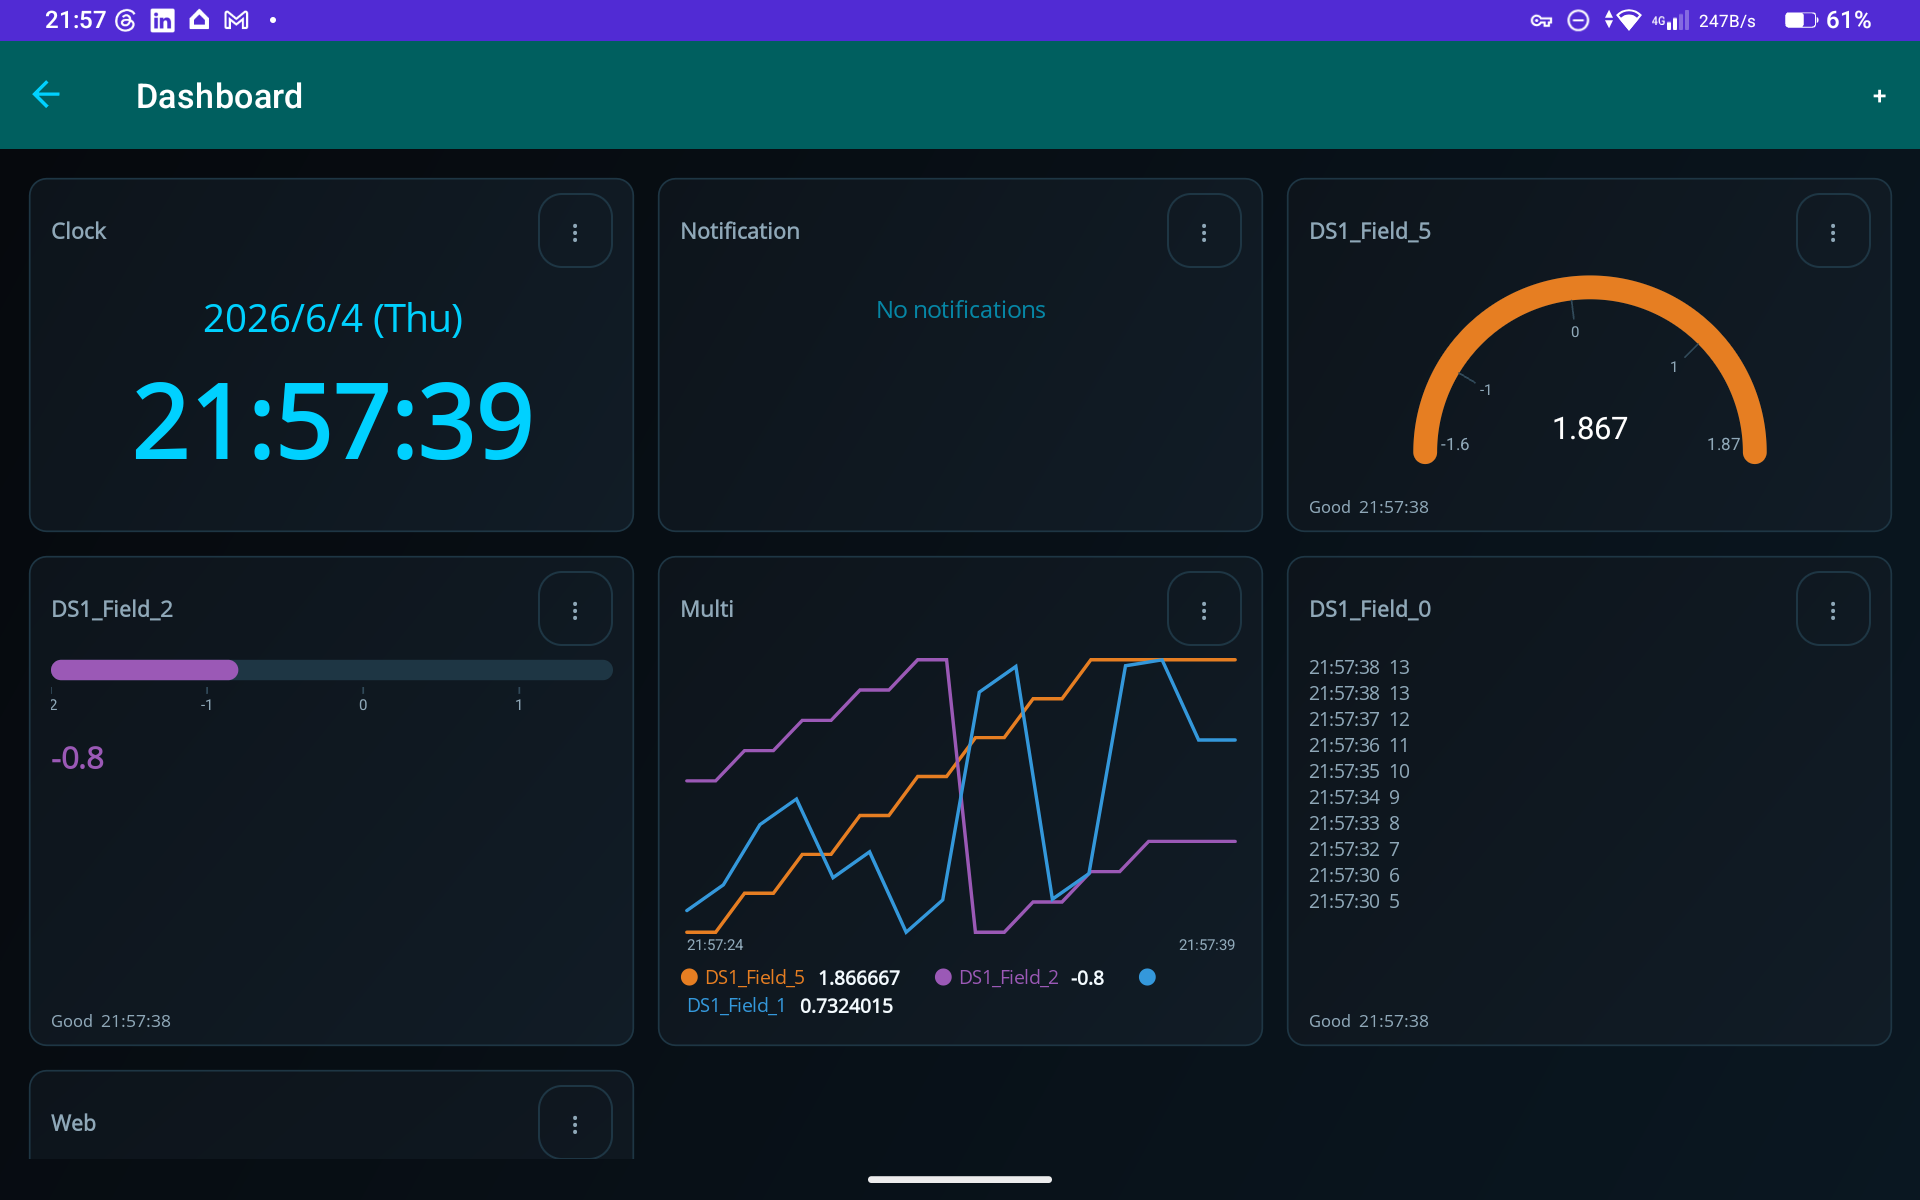Tap the log row 21:57:33 8
Image resolution: width=1920 pixels, height=1200 pixels.
pos(1354,823)
